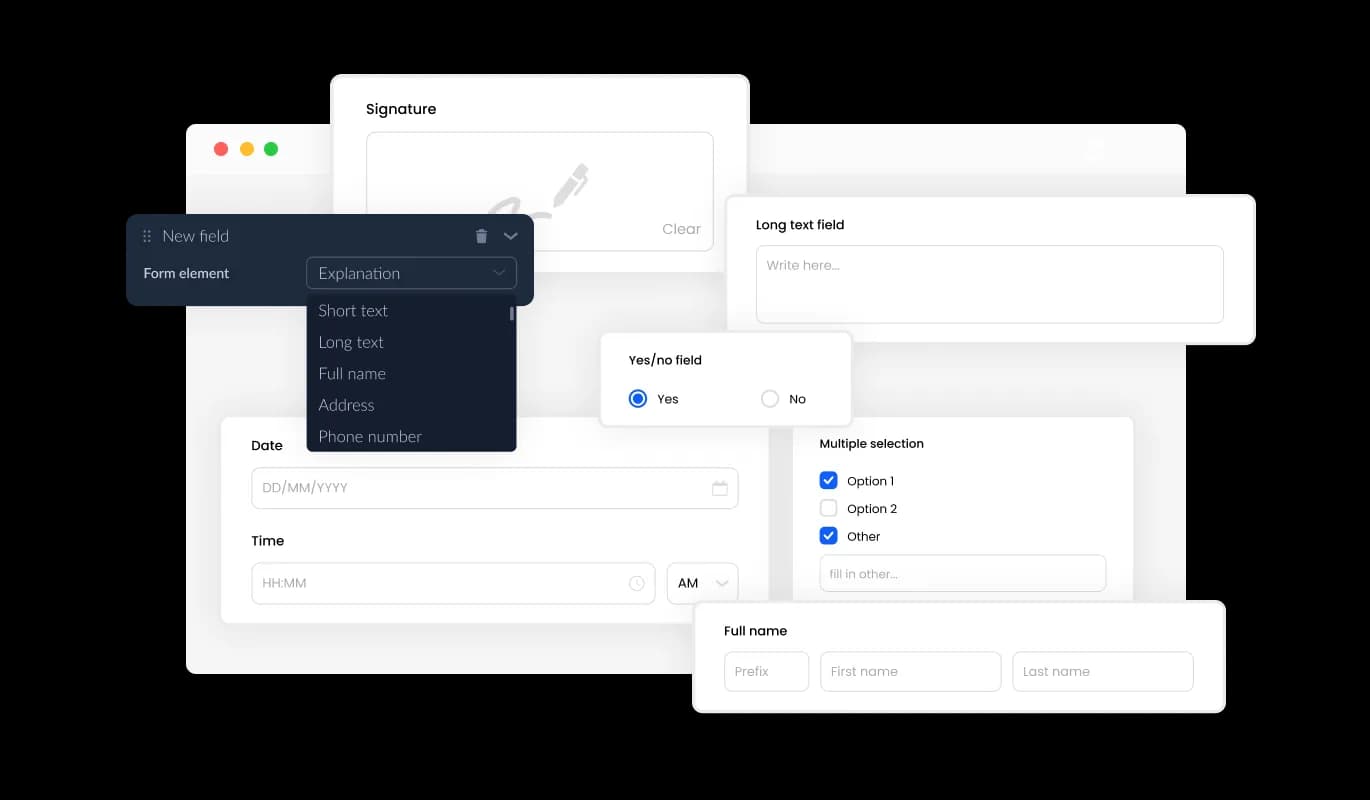The height and width of the screenshot is (800, 1370).
Task: Enable the Option 2 checkbox
Action: (828, 507)
